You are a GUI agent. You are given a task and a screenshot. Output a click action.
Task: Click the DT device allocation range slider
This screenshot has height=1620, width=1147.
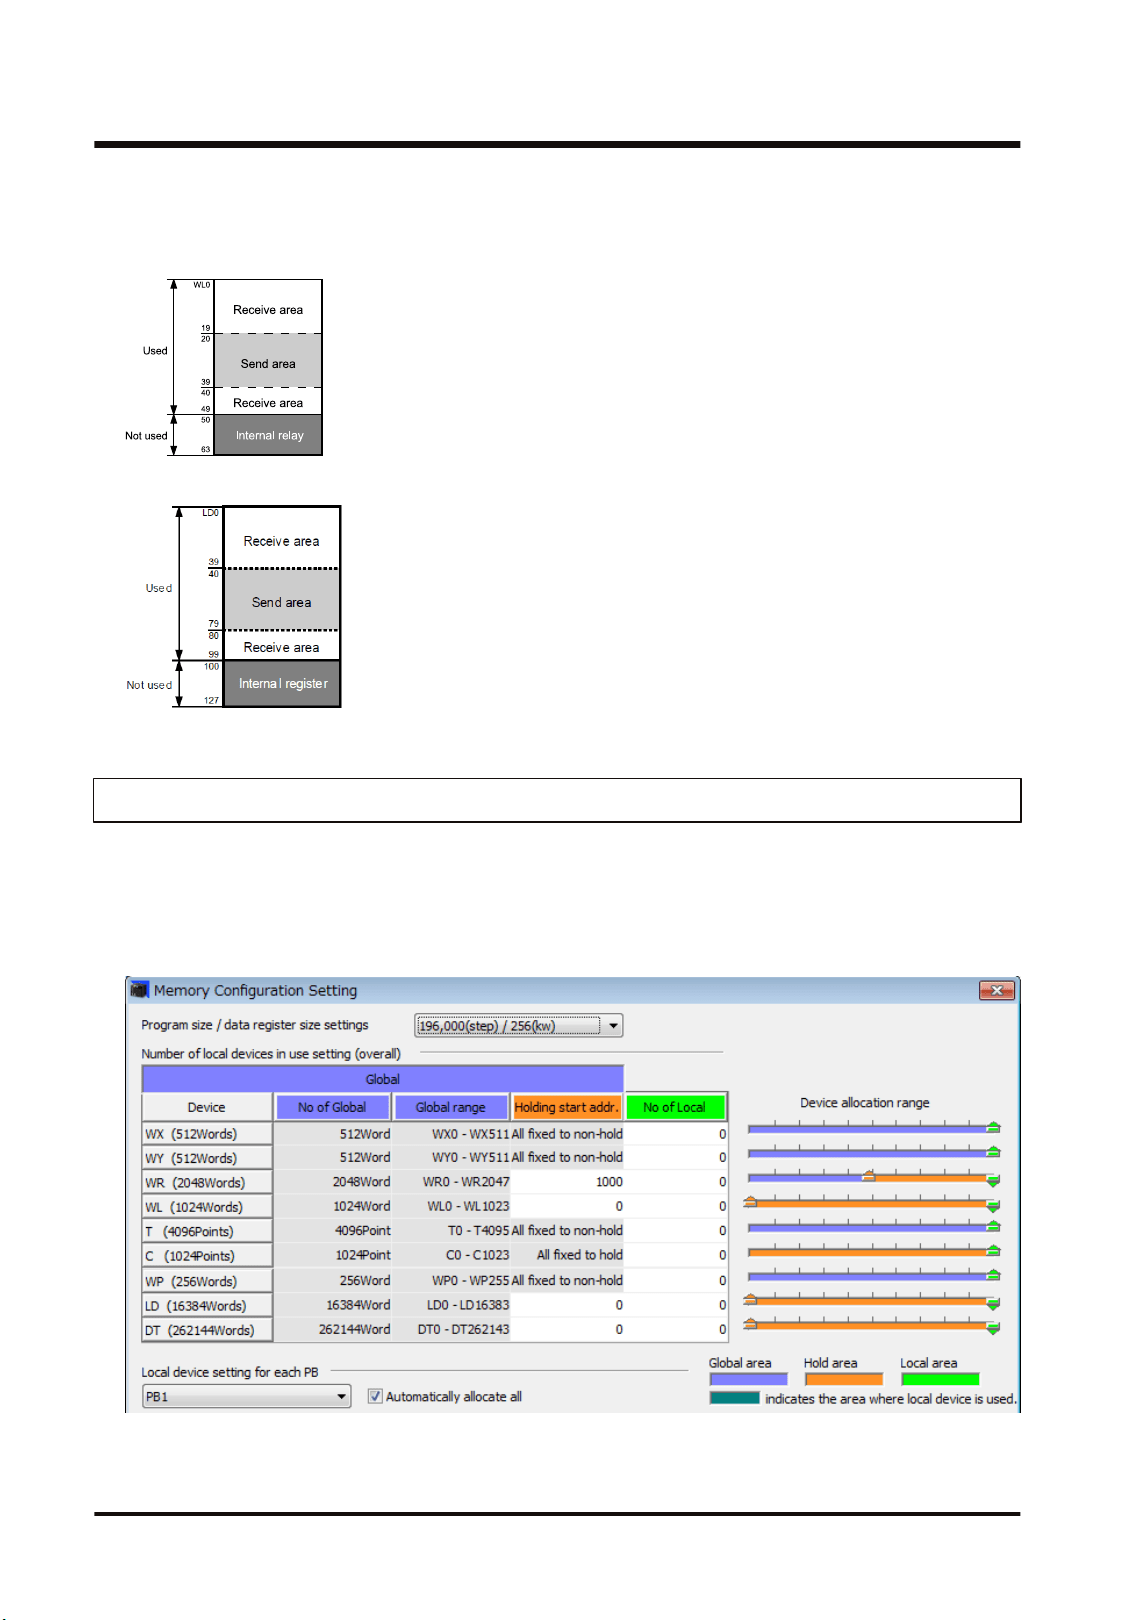(x=871, y=1324)
